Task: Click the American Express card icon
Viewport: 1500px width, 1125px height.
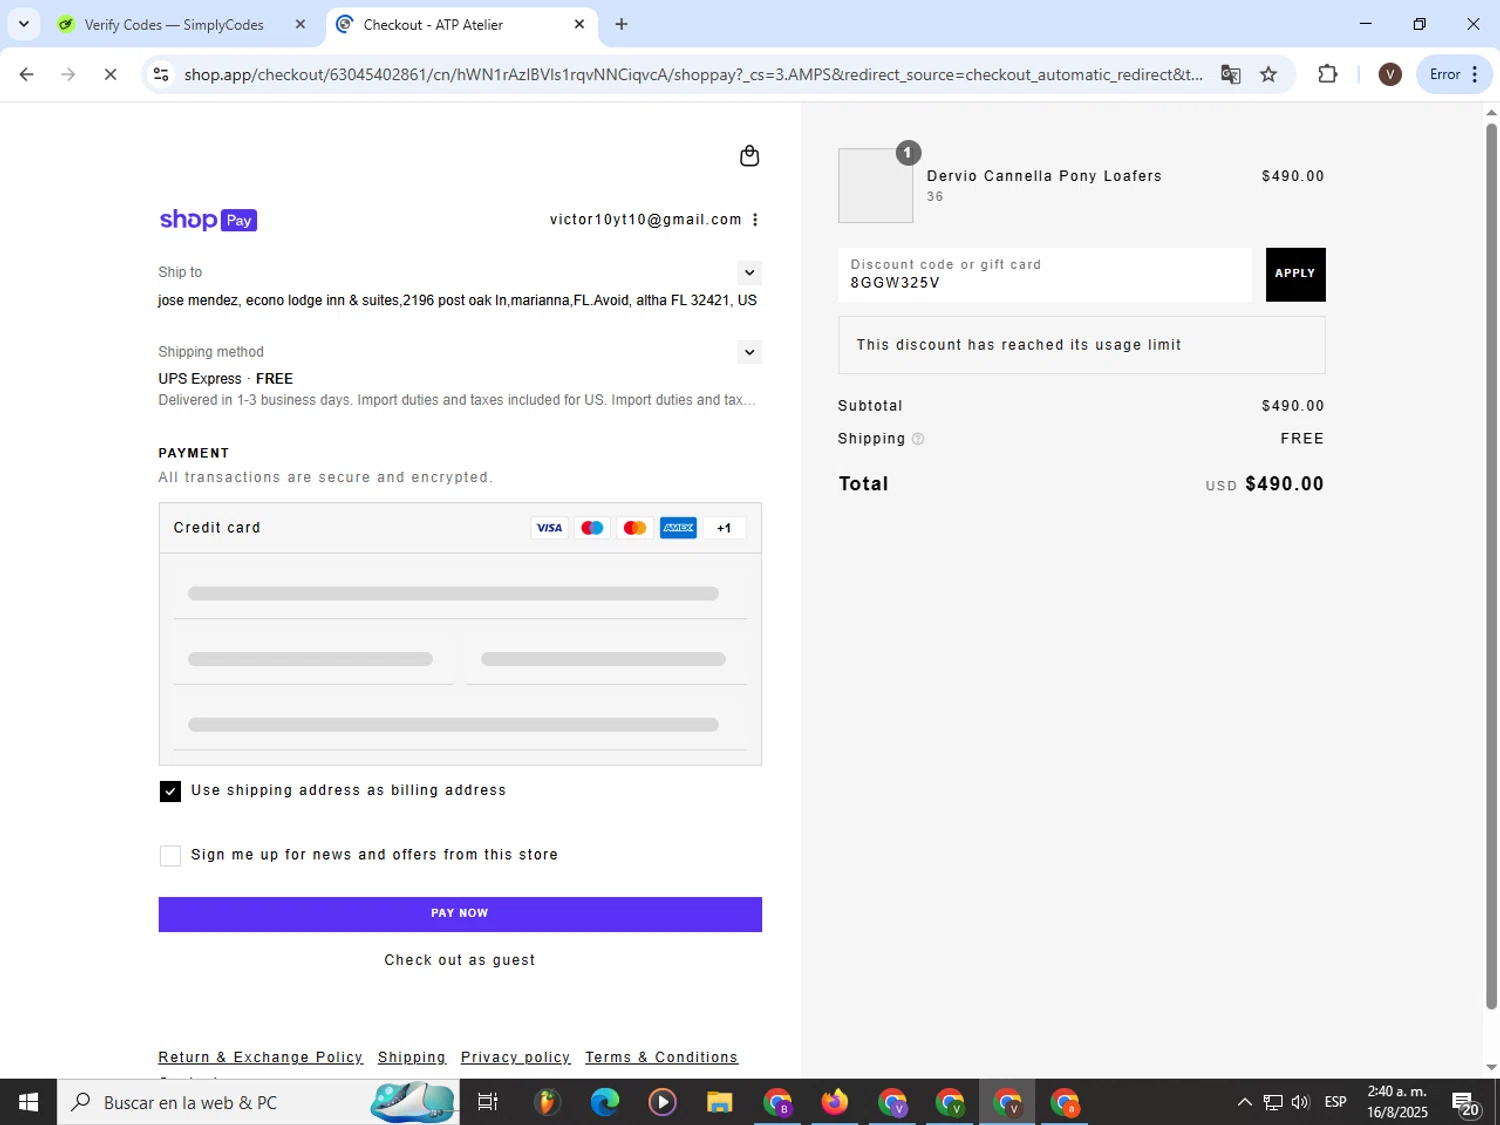Action: click(678, 528)
